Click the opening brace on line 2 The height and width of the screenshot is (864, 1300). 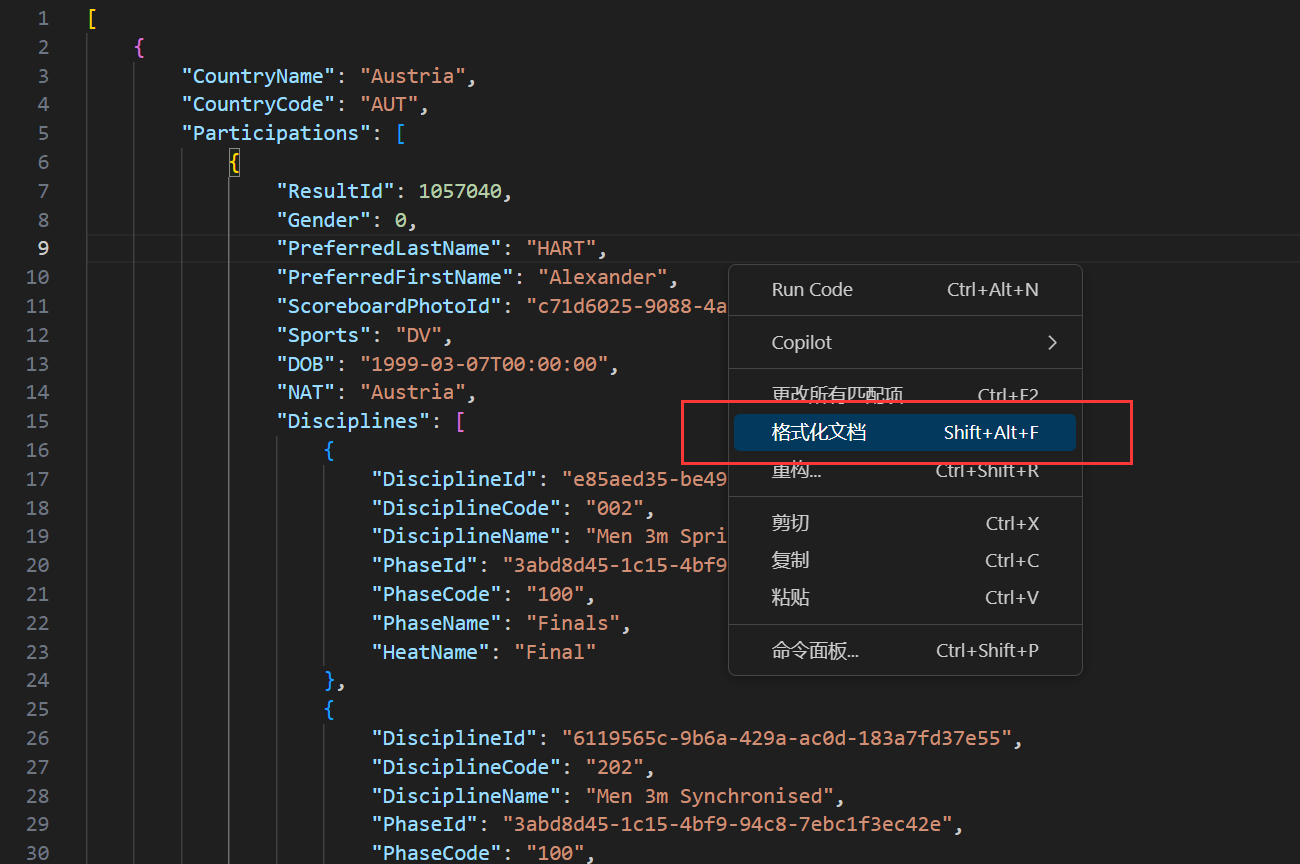pos(139,47)
